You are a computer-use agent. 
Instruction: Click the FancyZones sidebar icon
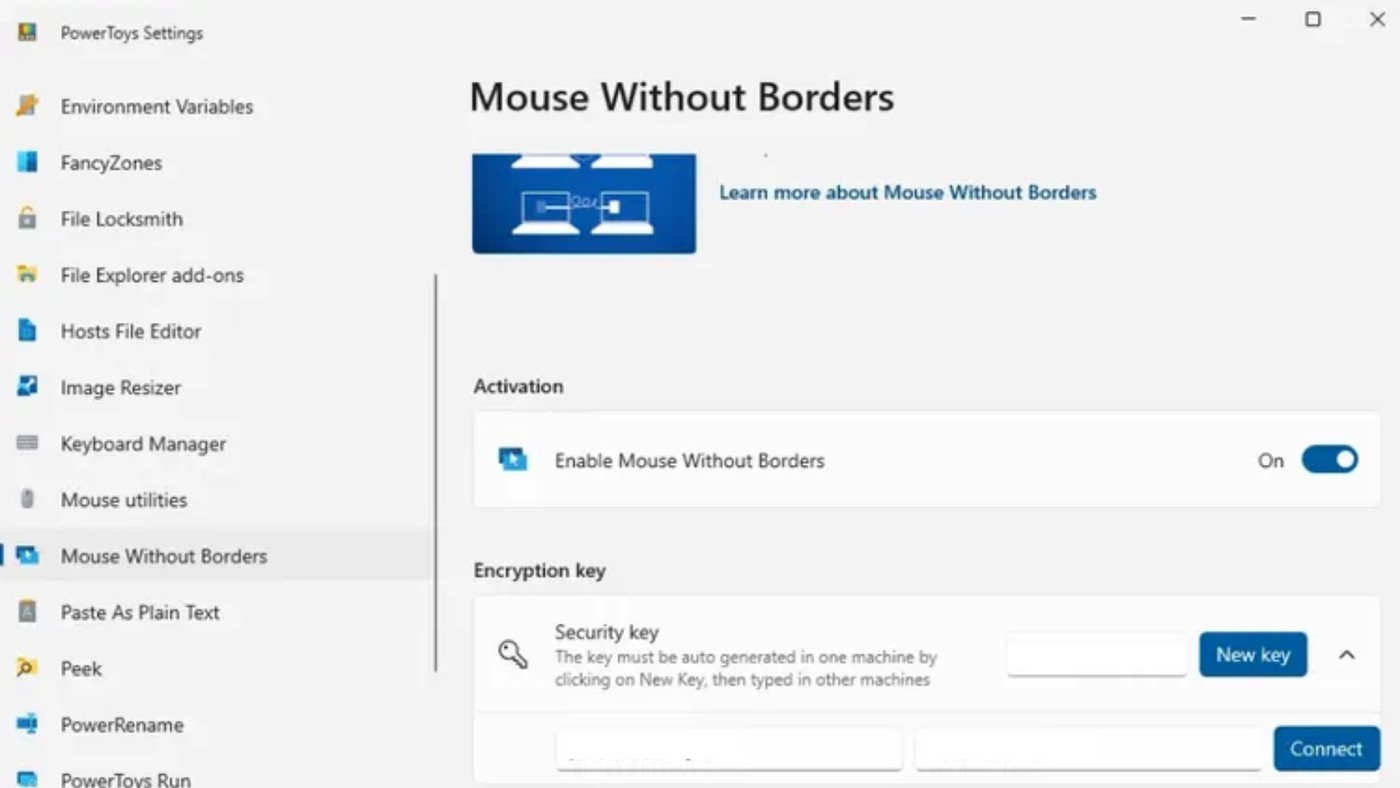[x=27, y=162]
